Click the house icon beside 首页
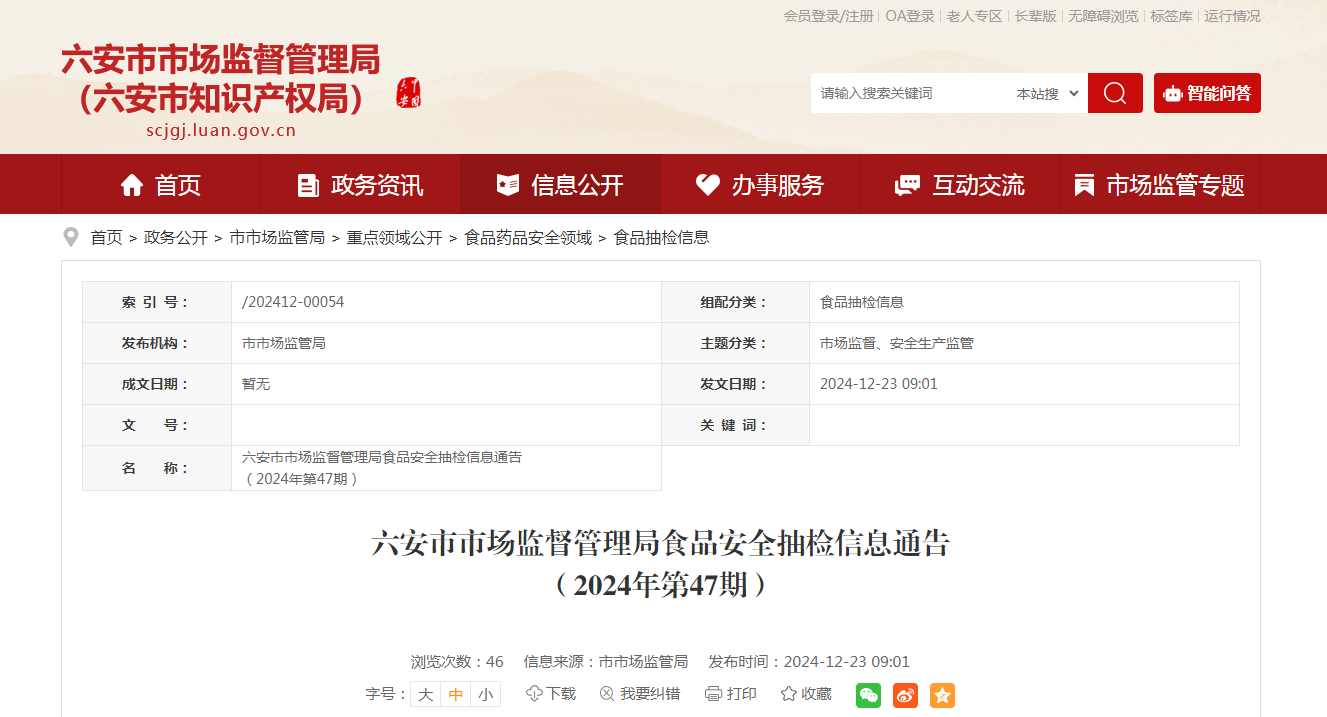This screenshot has height=717, width=1327. (x=132, y=185)
